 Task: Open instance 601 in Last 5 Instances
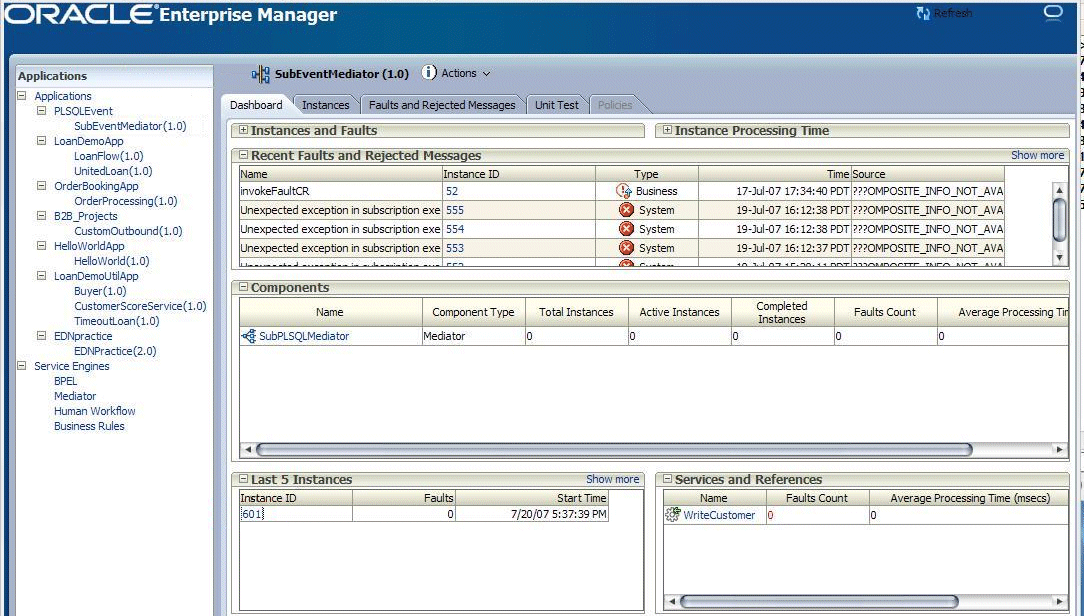click(252, 514)
